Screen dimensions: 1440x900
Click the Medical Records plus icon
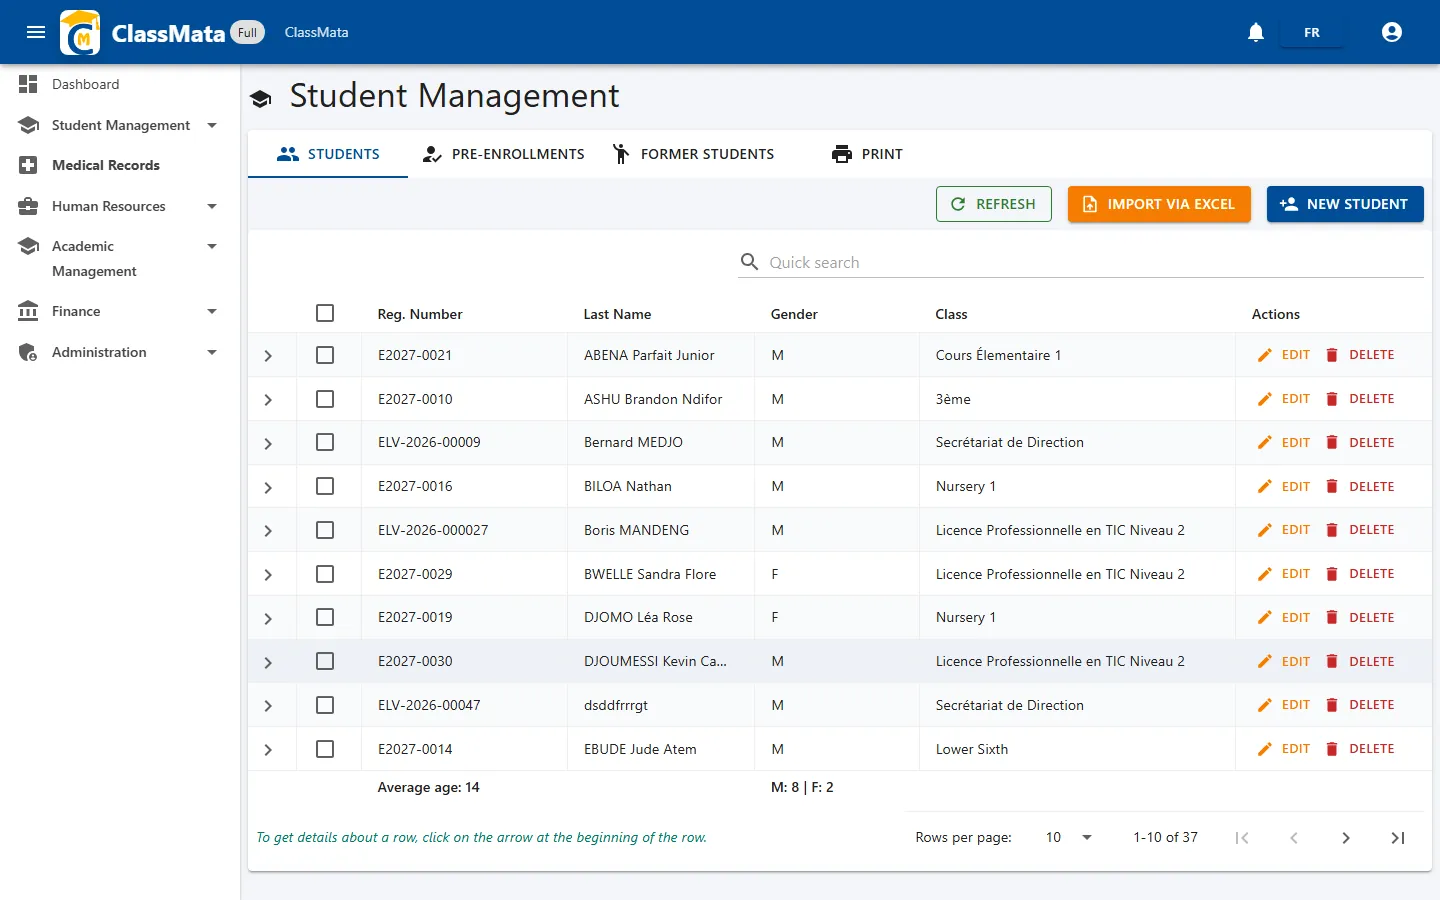coord(28,165)
